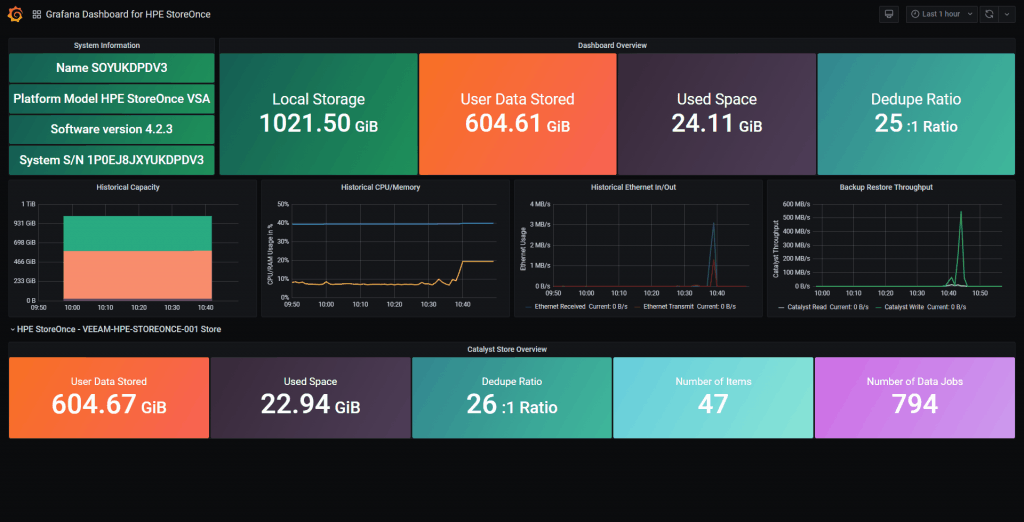Image resolution: width=1024 pixels, height=522 pixels.
Task: Click the Dashboard Overview panel title
Action: pyautogui.click(x=612, y=46)
